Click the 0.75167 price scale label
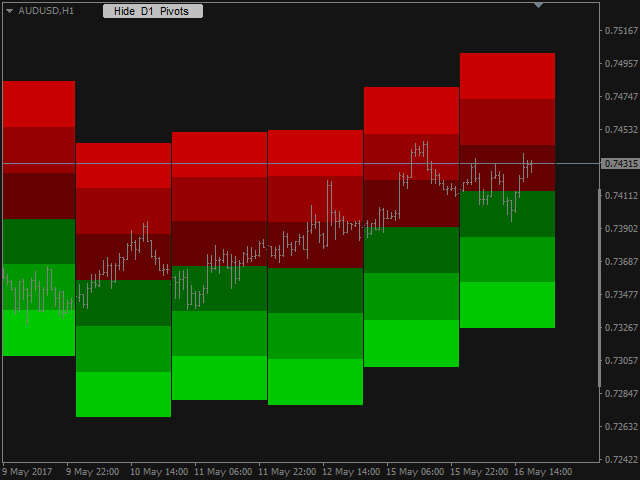640x480 pixels. 621,31
